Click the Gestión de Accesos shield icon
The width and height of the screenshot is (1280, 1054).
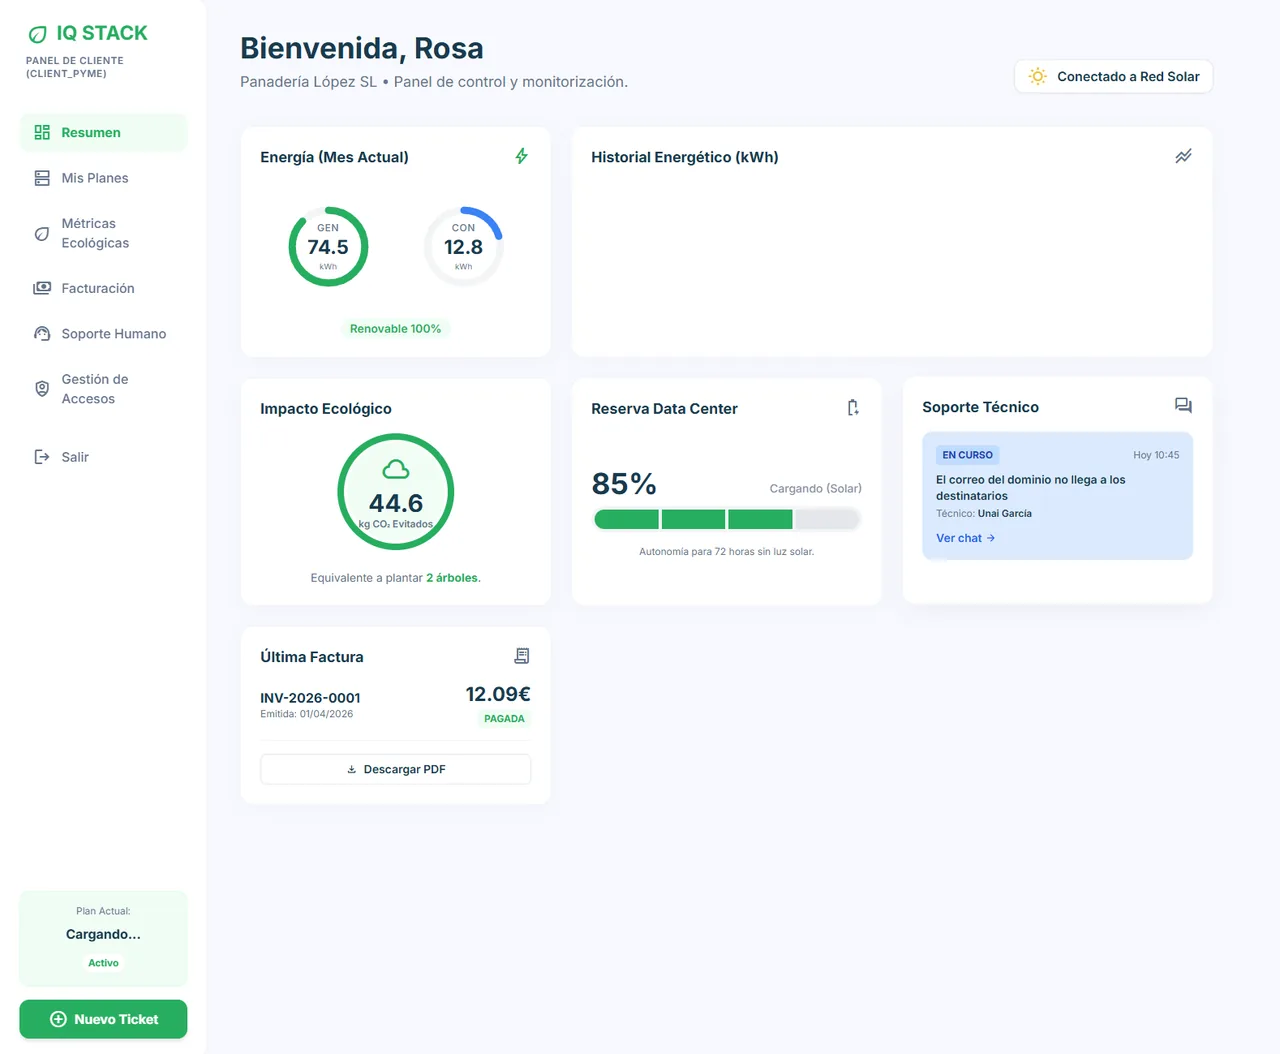(42, 389)
